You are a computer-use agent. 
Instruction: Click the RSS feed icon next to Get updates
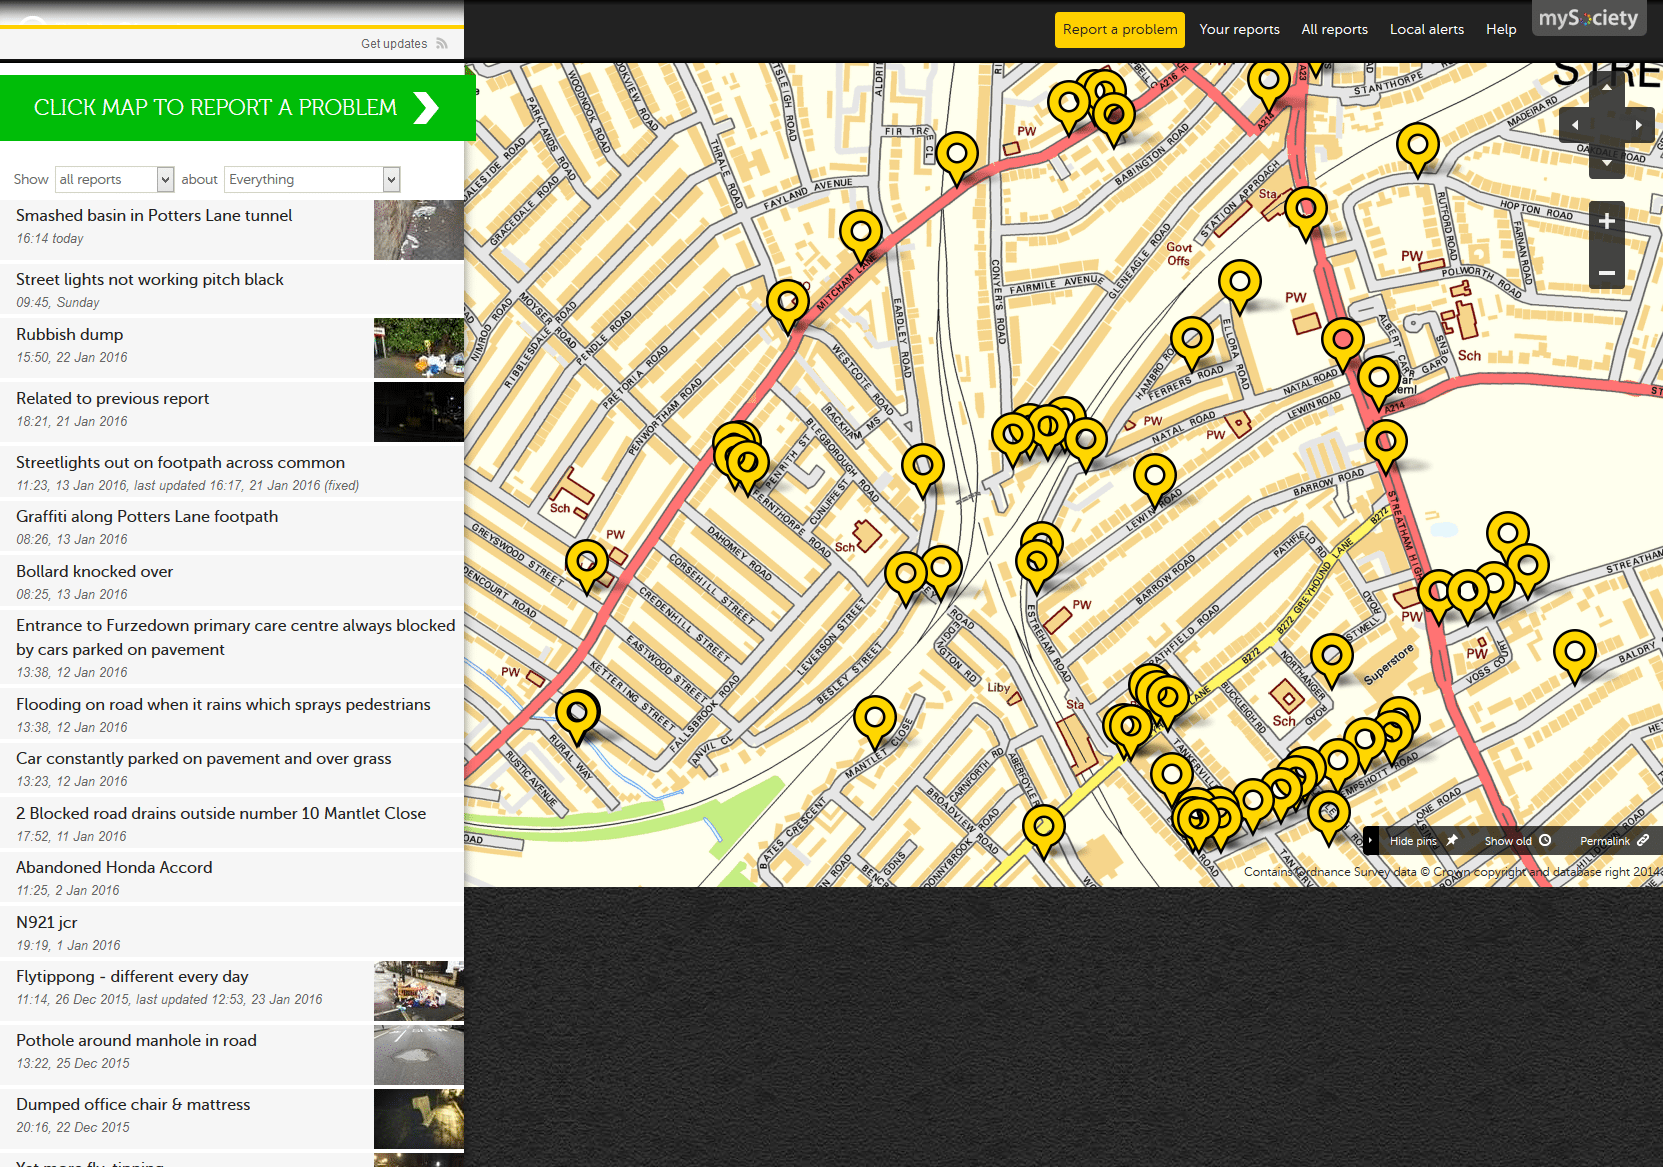[x=441, y=43]
